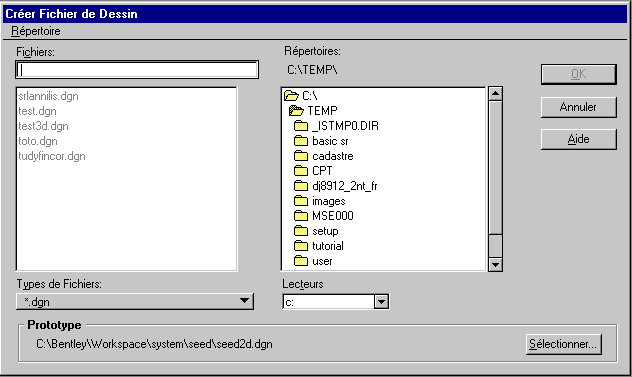Click the MSE000 folder icon
This screenshot has height=377, width=632.
pyautogui.click(x=301, y=216)
